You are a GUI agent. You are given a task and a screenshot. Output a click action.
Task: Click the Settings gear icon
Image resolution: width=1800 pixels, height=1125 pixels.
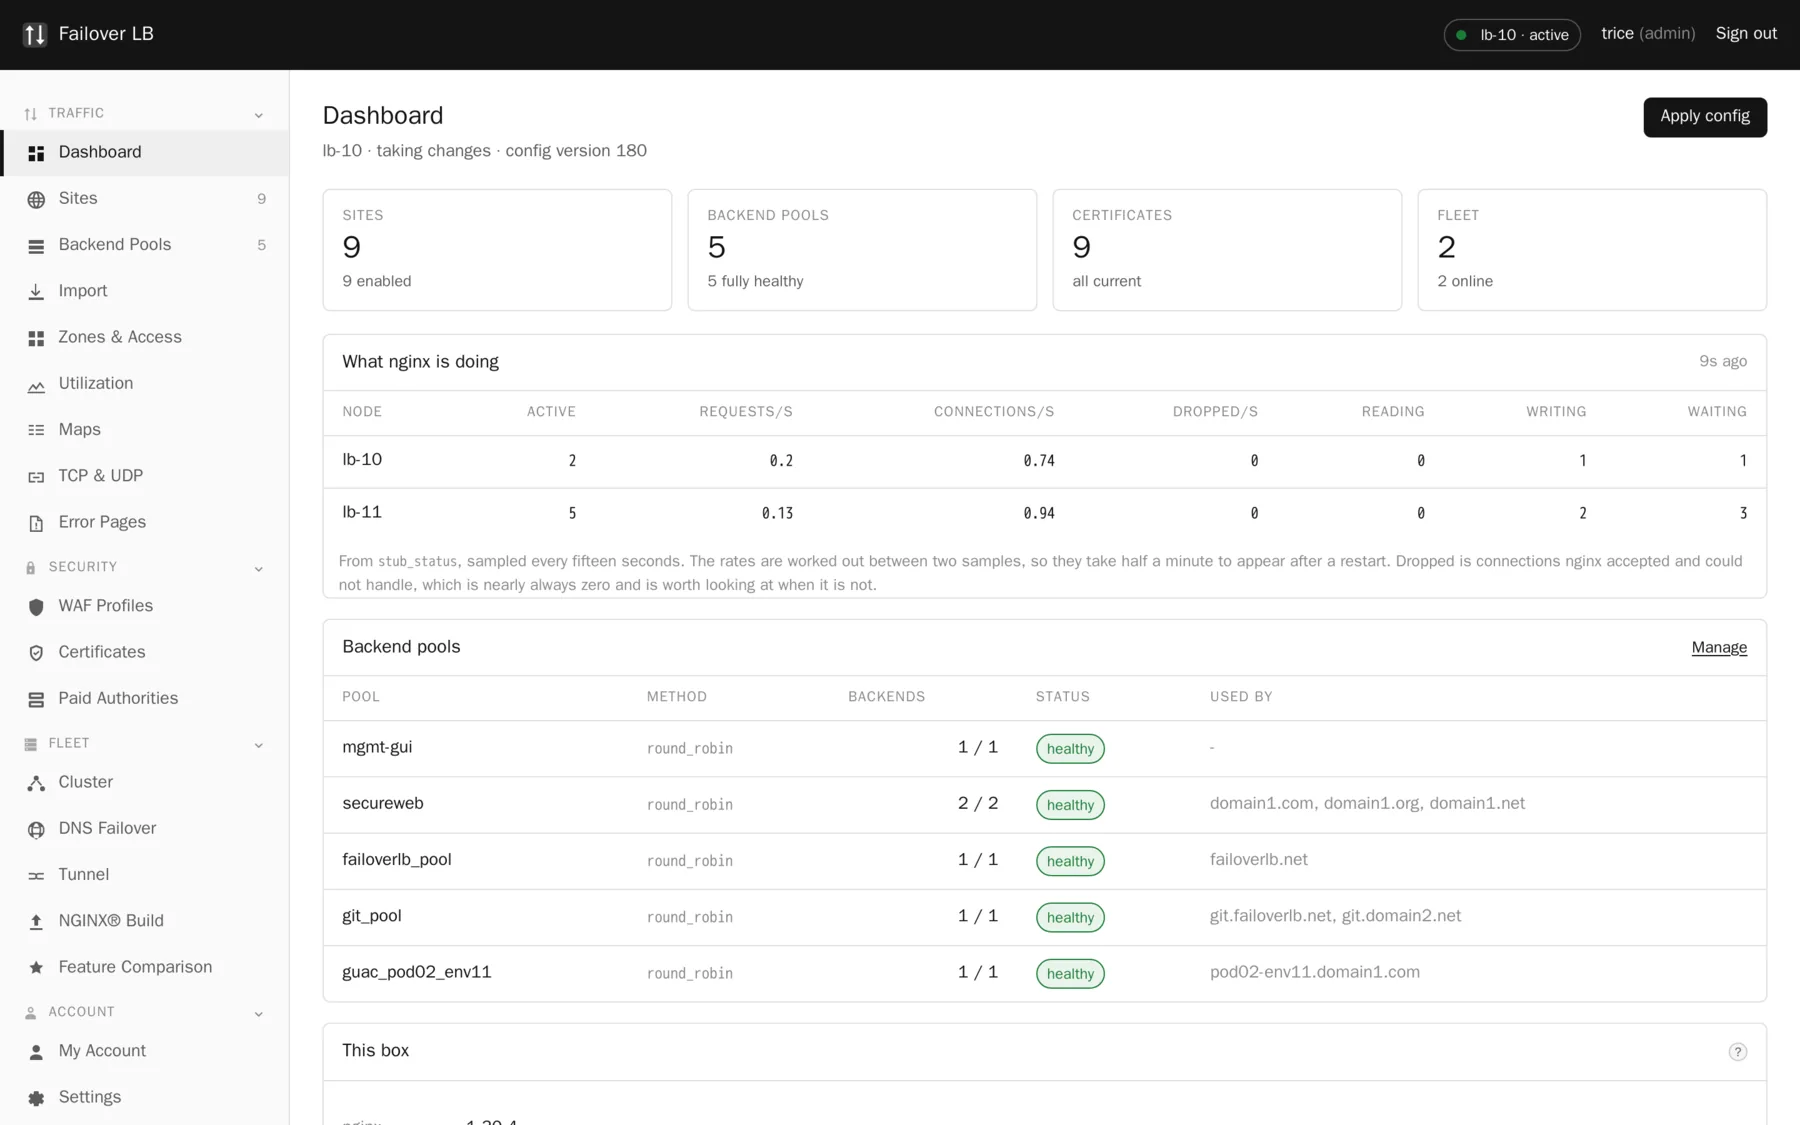[x=36, y=1098]
